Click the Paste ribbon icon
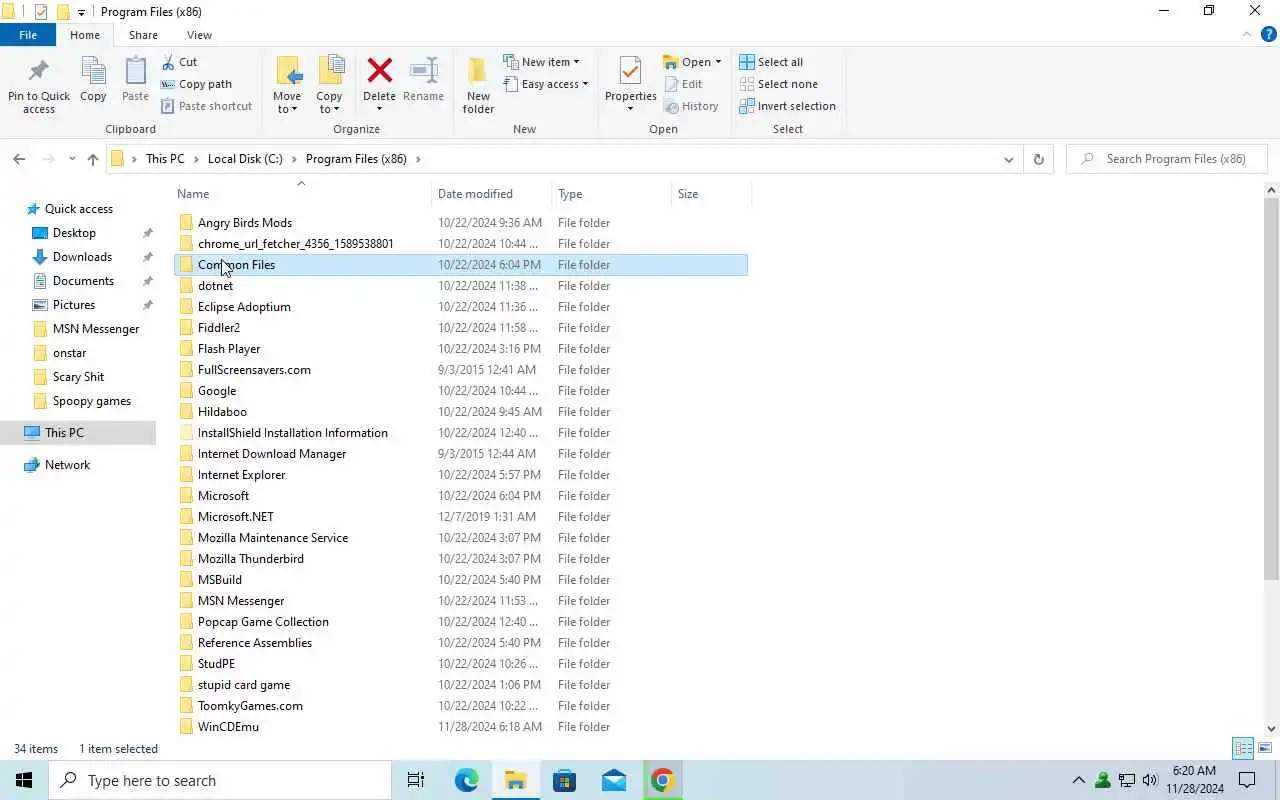This screenshot has height=800, width=1280. (x=135, y=72)
